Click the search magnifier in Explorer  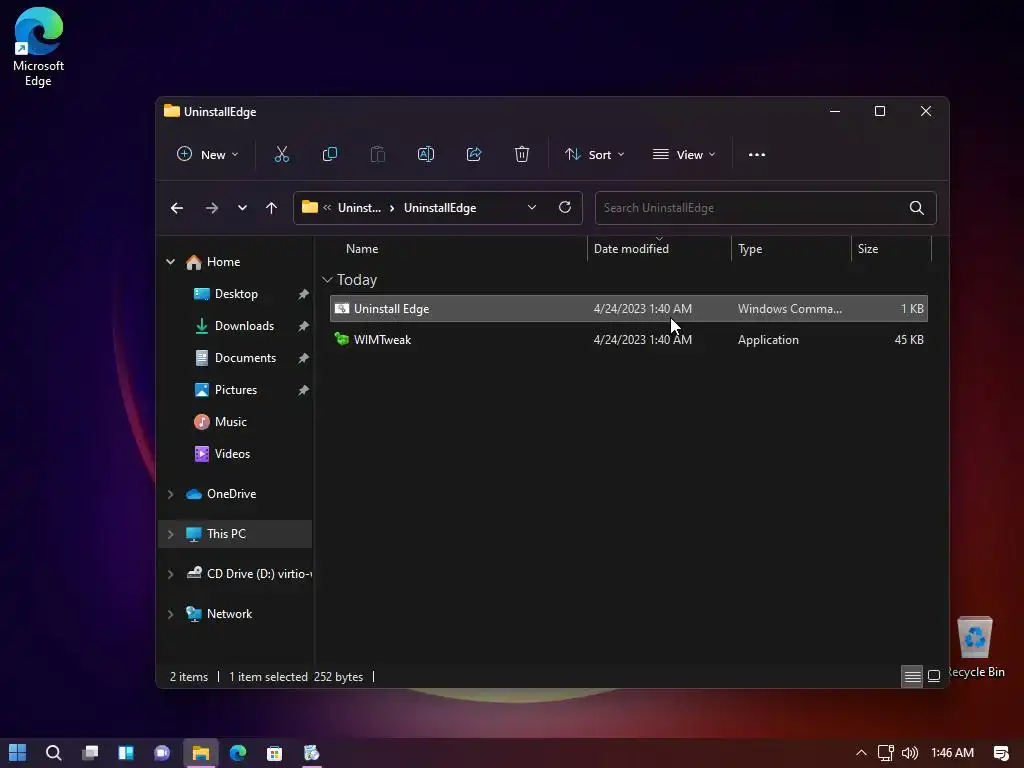coord(917,208)
